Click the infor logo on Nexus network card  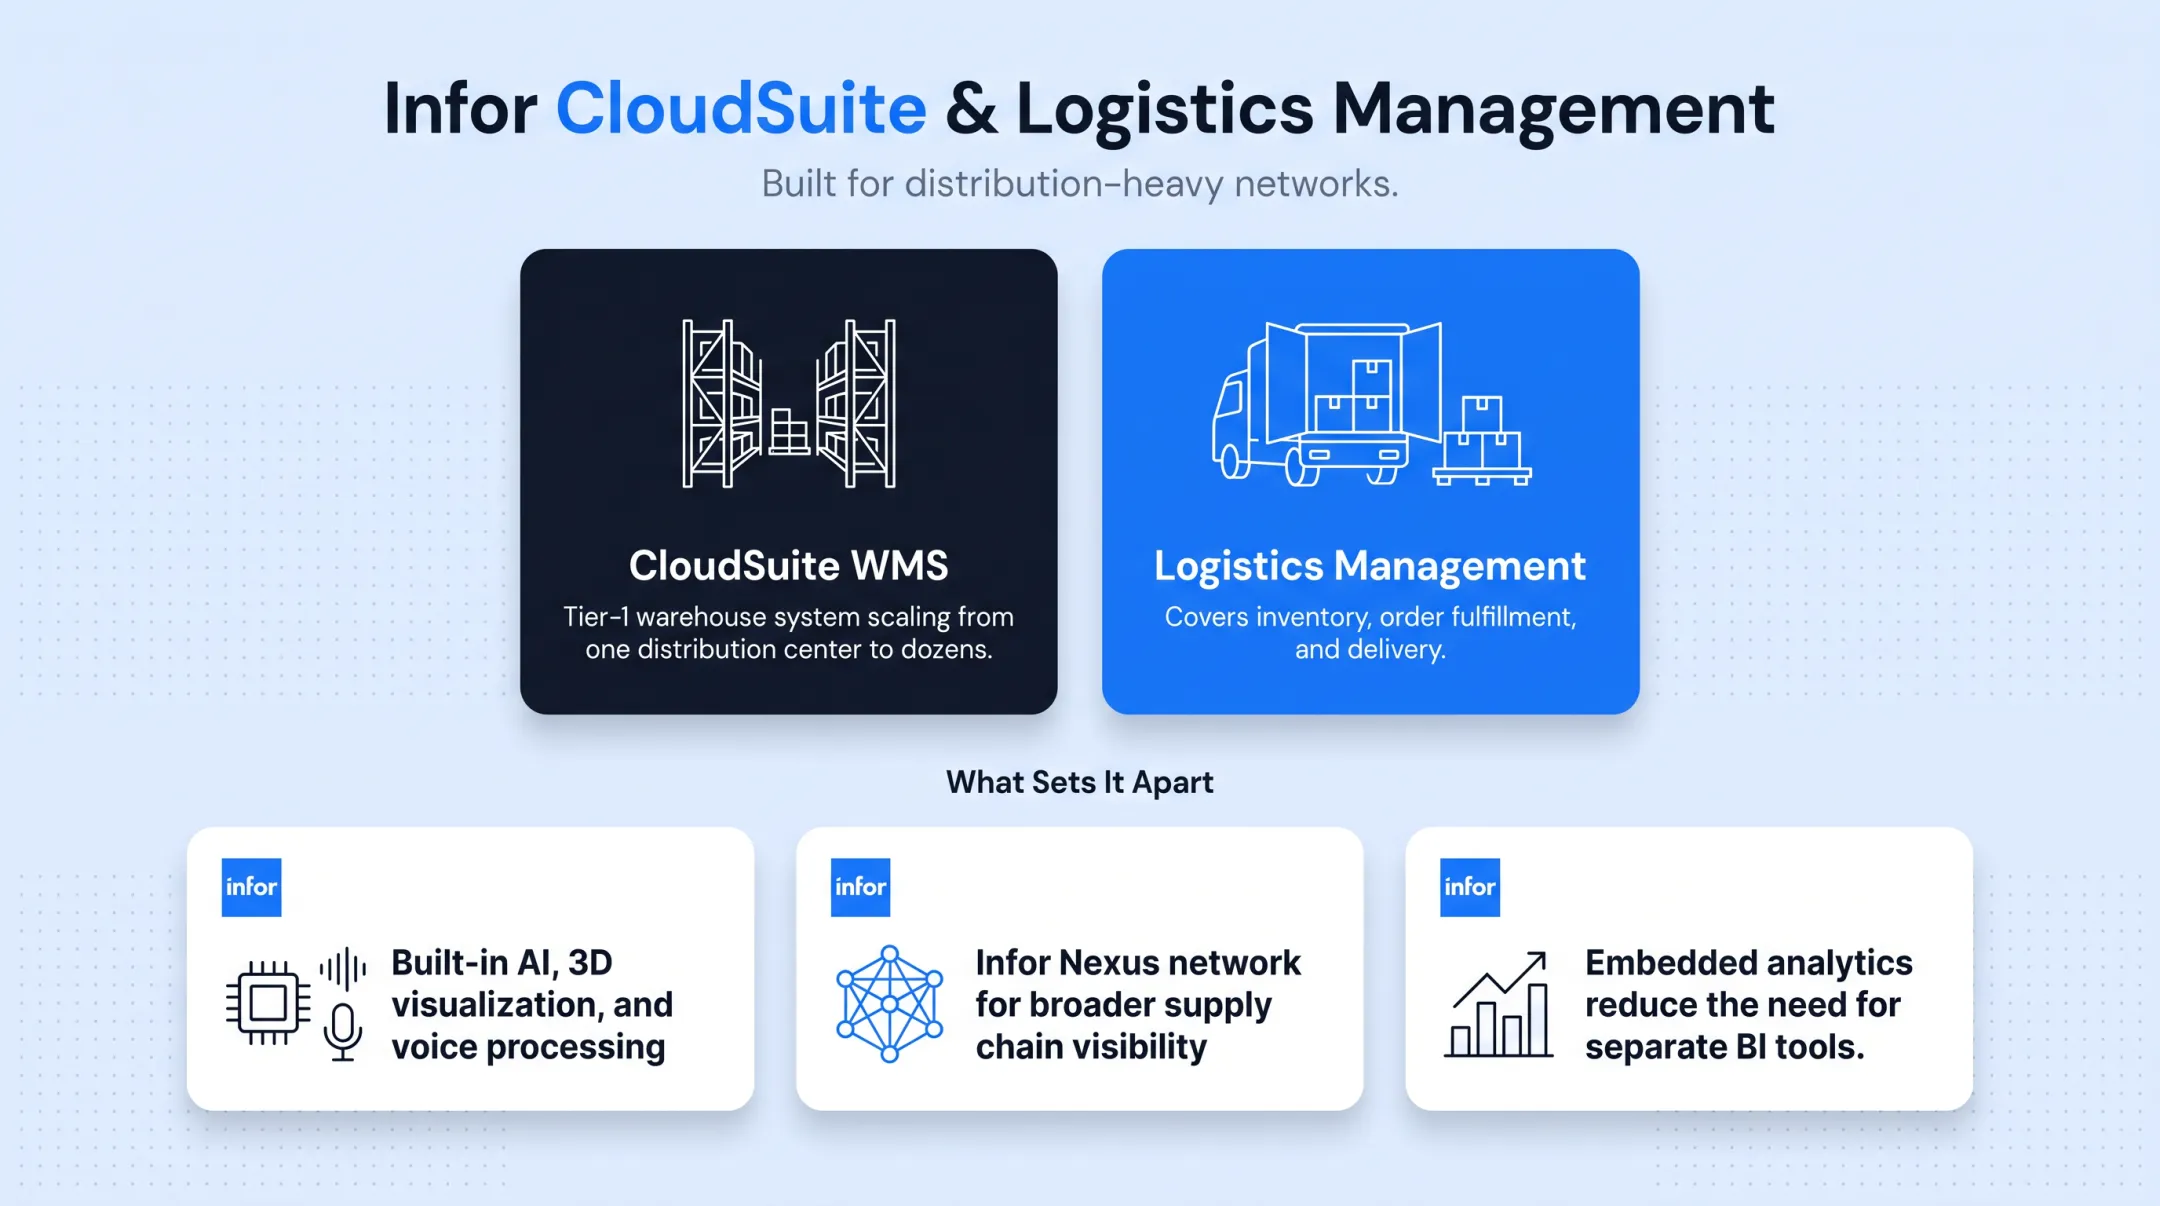pos(860,887)
